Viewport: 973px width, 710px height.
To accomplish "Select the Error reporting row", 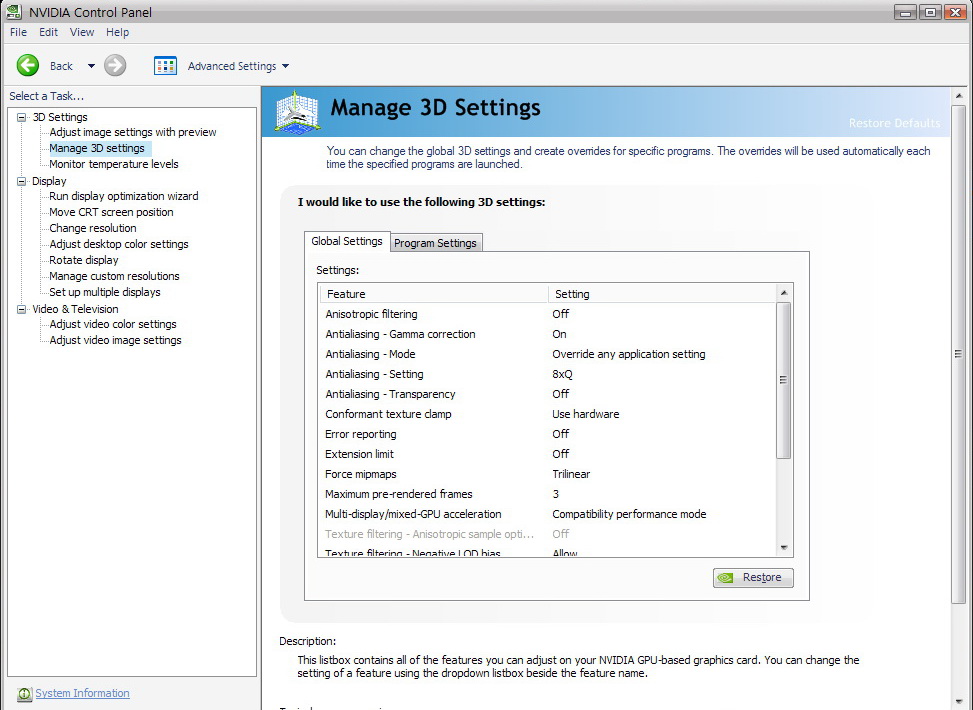I will (x=547, y=434).
